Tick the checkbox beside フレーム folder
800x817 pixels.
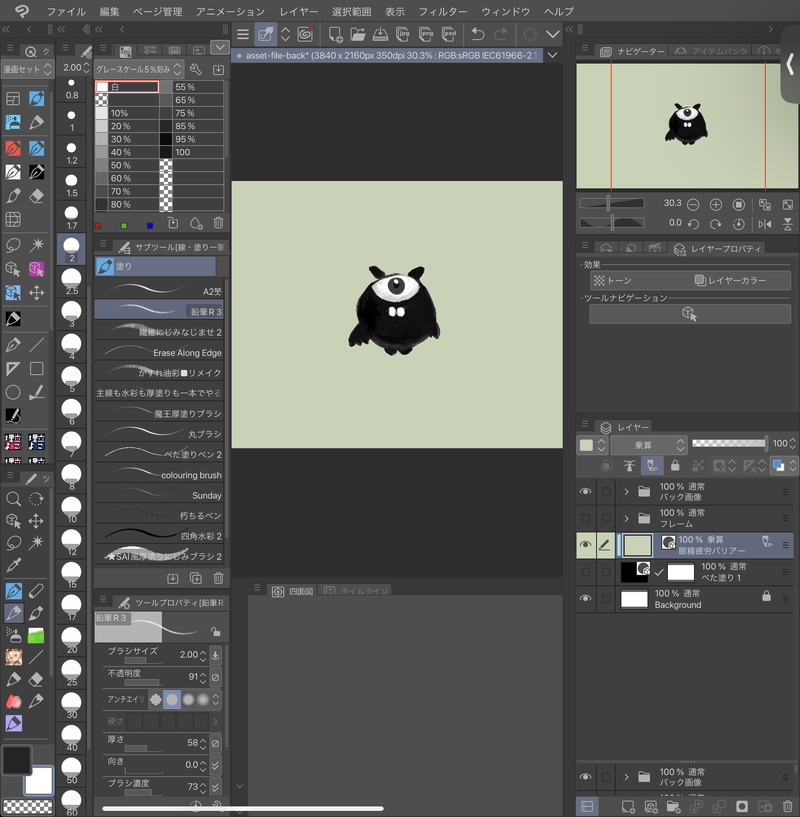tap(606, 518)
